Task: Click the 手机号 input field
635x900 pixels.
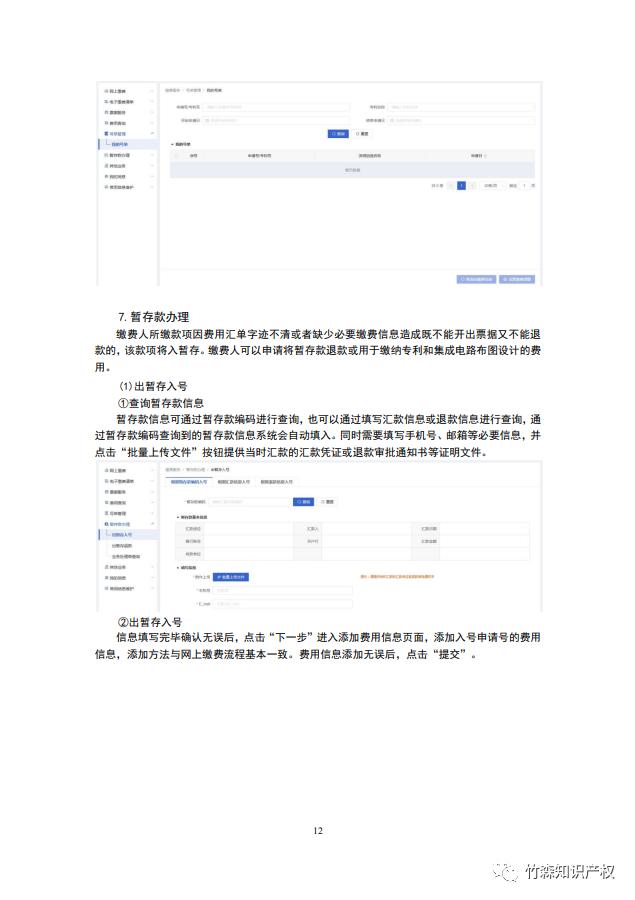Action: pyautogui.click(x=282, y=591)
